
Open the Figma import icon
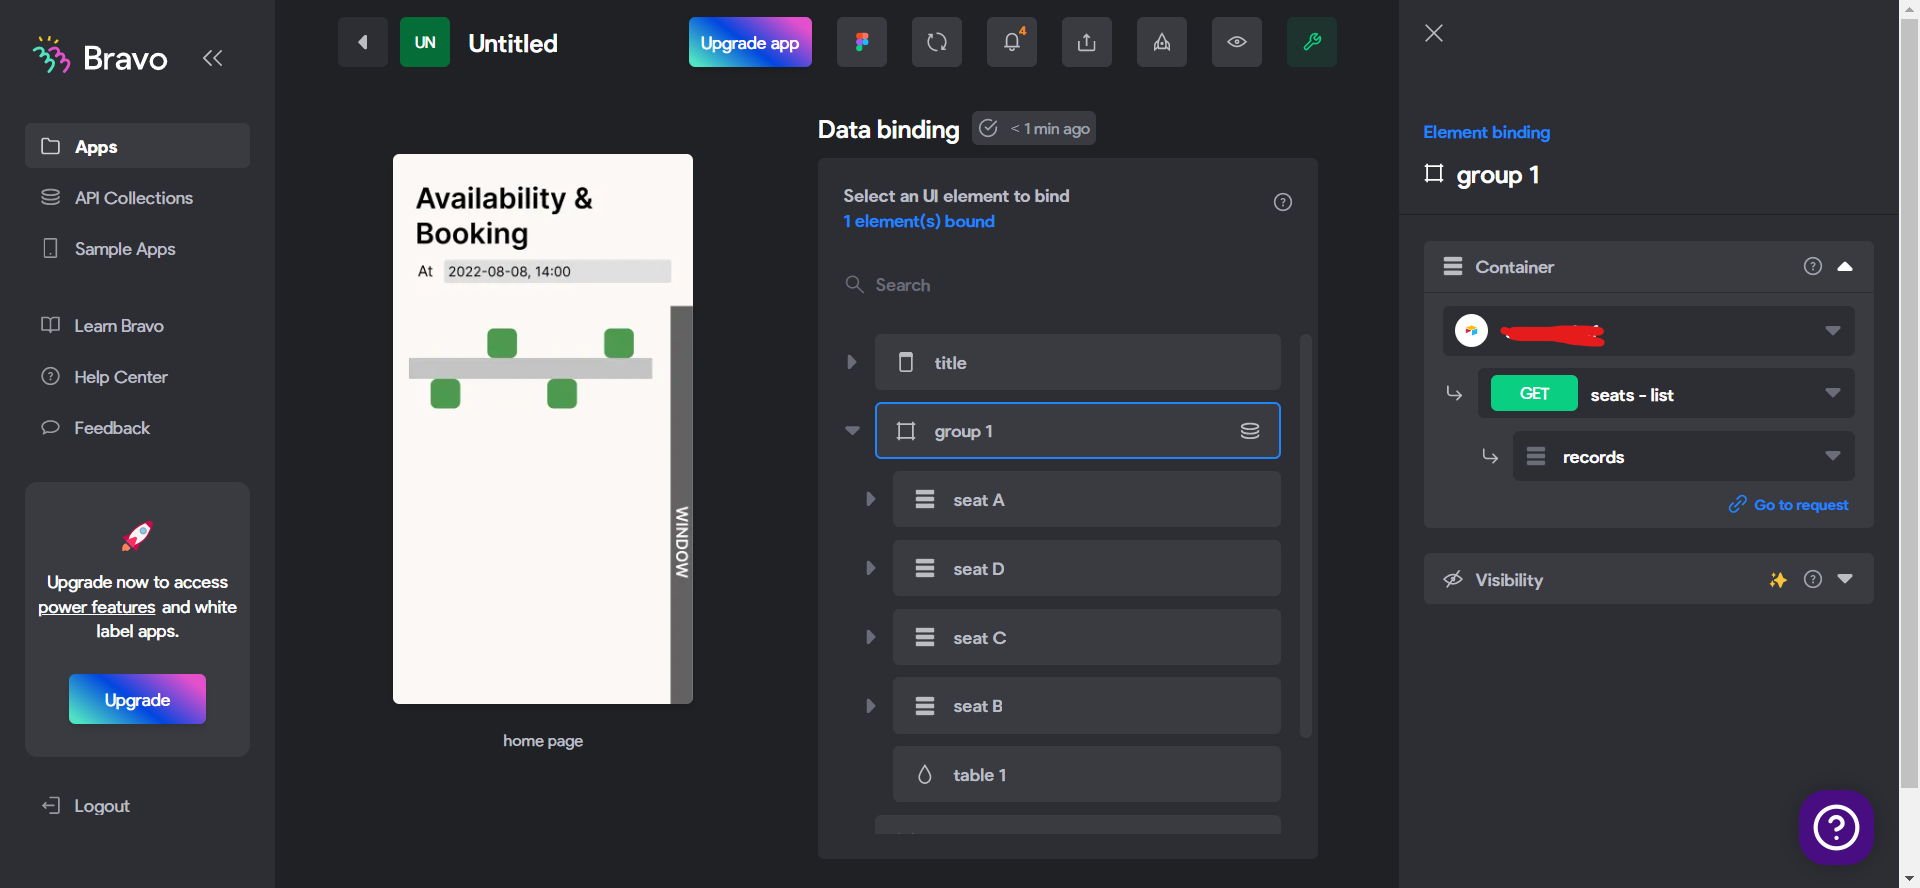[861, 42]
